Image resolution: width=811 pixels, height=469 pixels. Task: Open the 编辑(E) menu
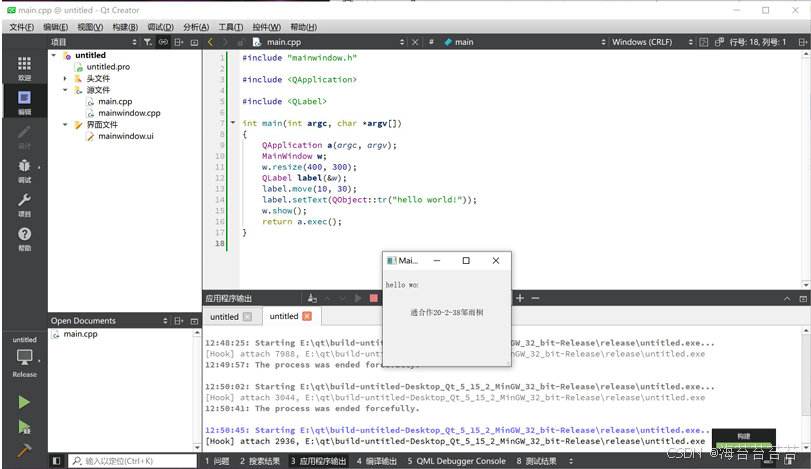click(x=55, y=27)
